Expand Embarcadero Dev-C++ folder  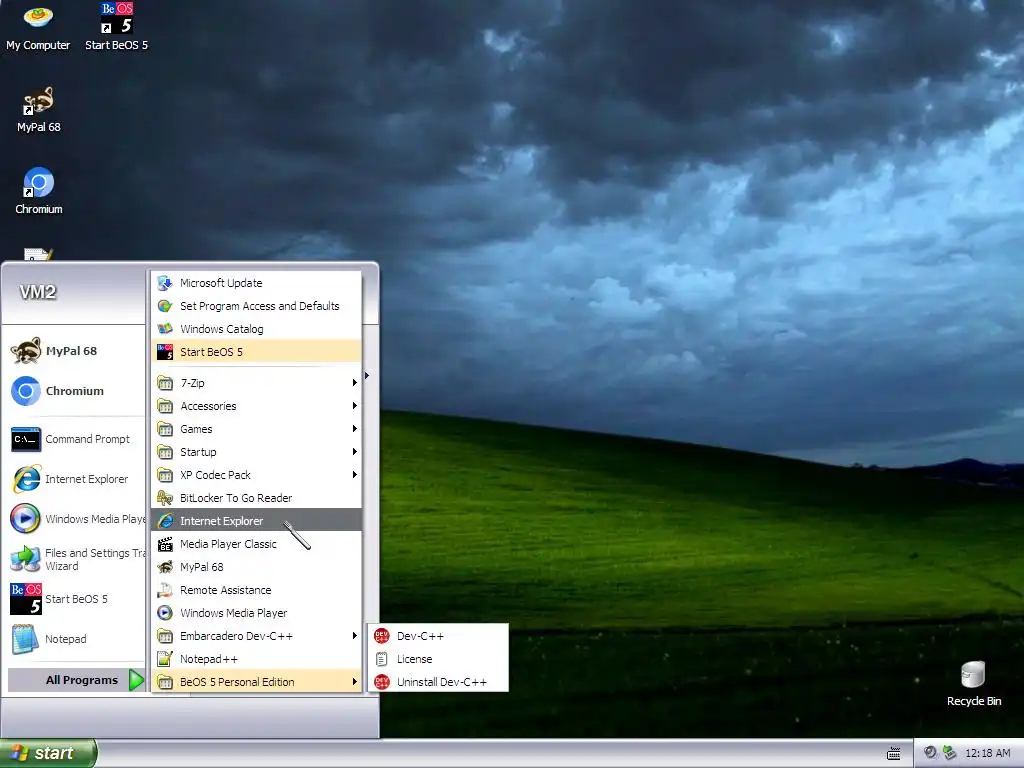click(x=257, y=635)
